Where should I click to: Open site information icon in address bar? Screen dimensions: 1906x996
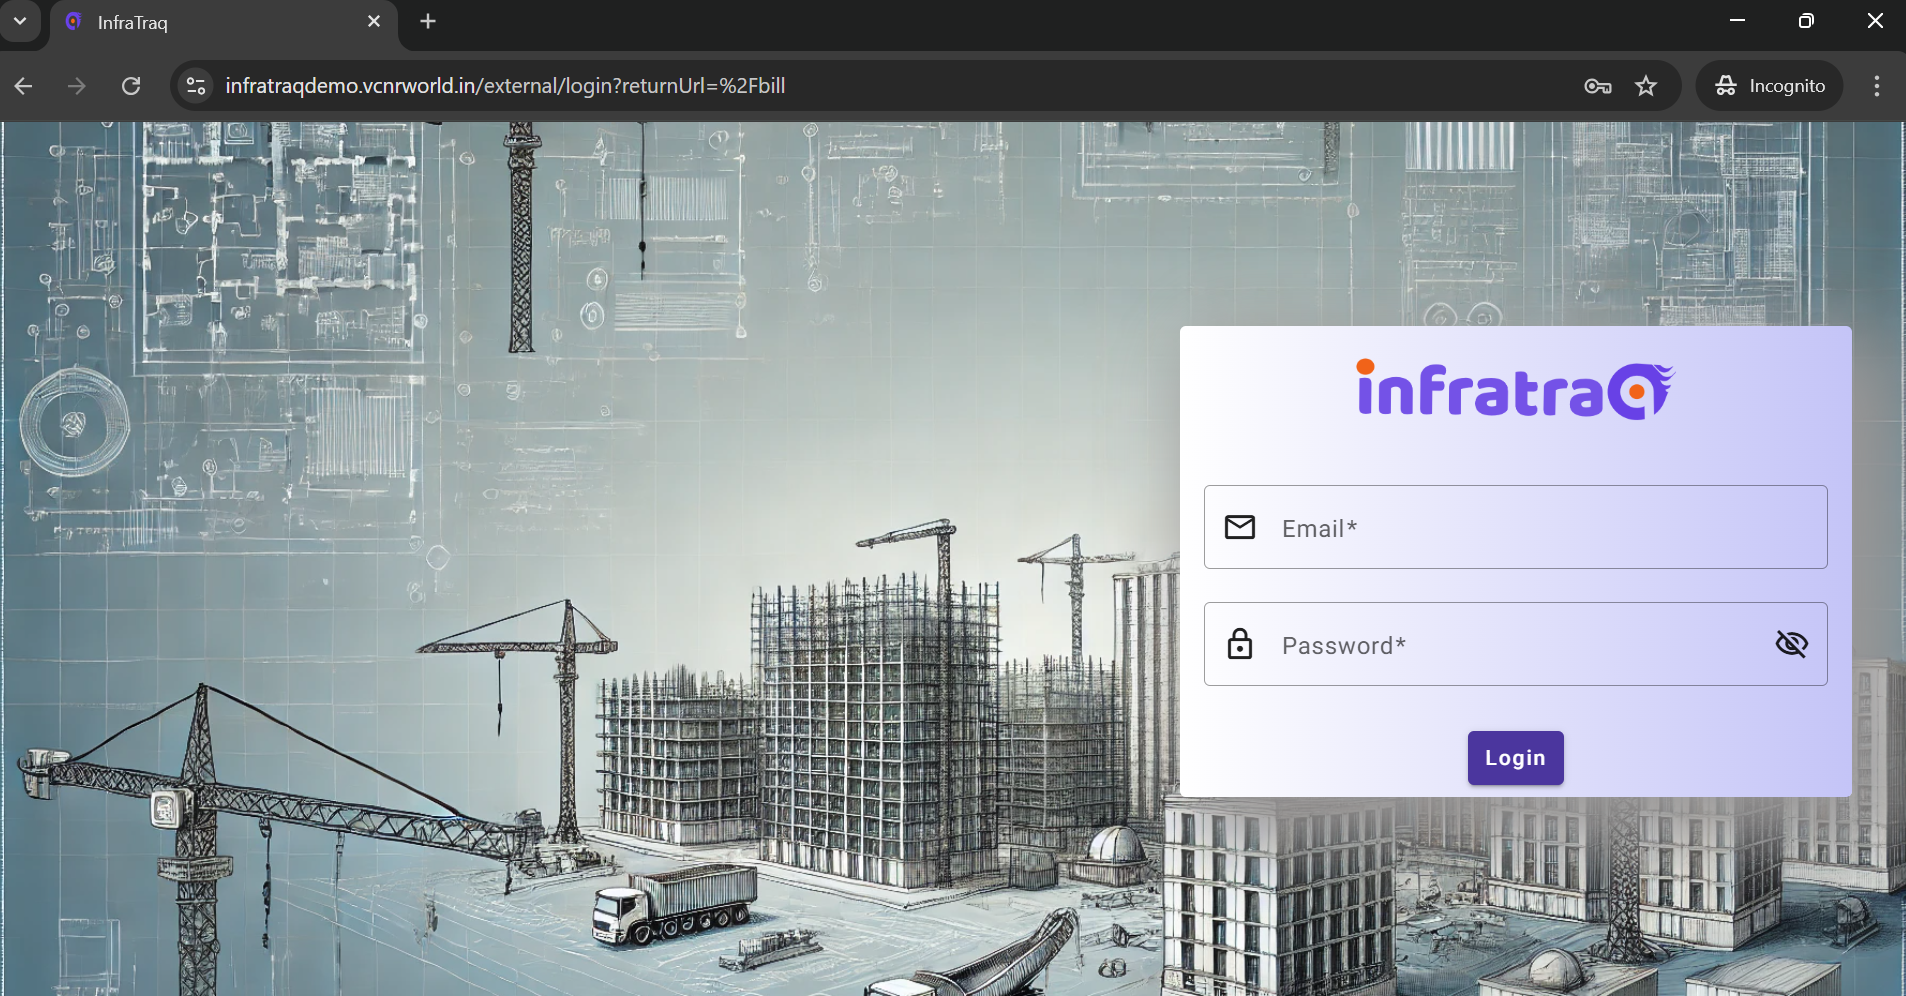pos(196,86)
